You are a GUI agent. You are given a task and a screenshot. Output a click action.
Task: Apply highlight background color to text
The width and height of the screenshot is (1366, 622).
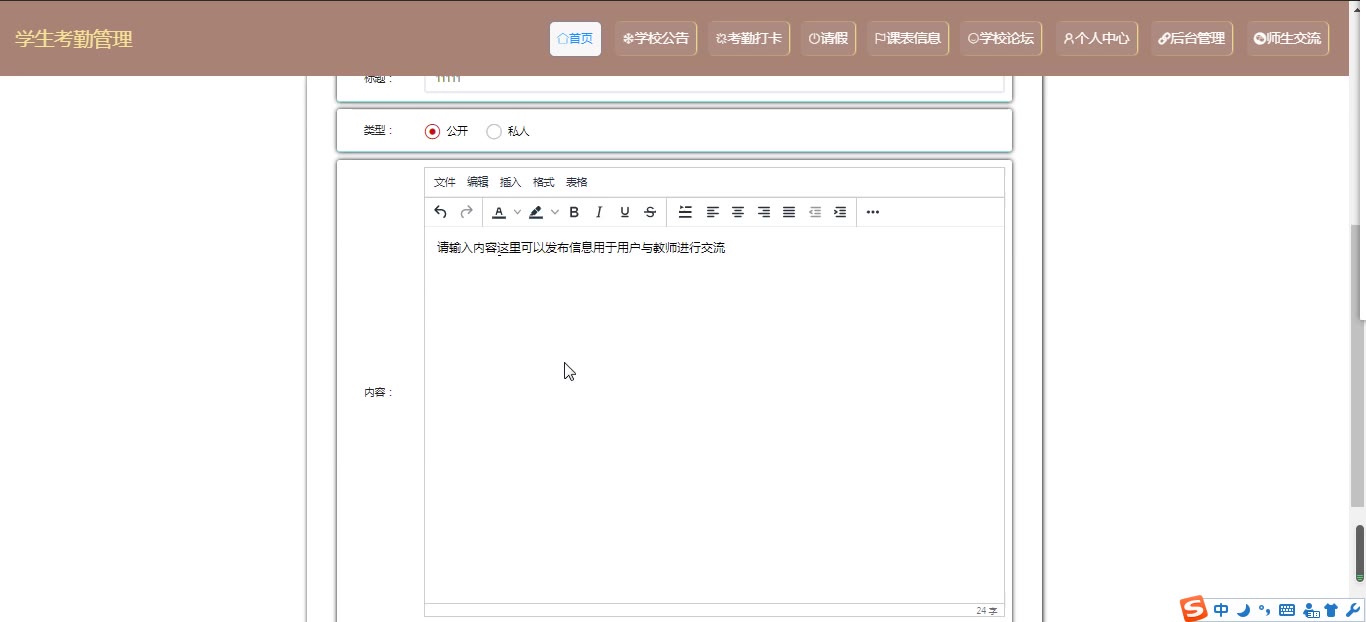(x=536, y=212)
